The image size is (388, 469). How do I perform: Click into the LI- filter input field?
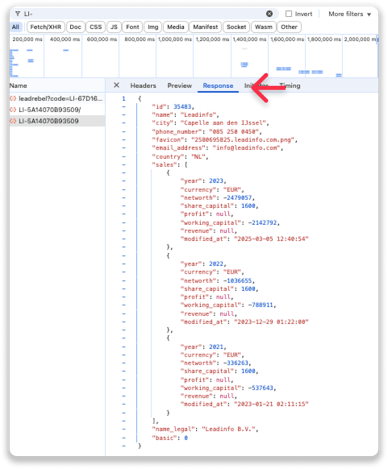click(143, 14)
